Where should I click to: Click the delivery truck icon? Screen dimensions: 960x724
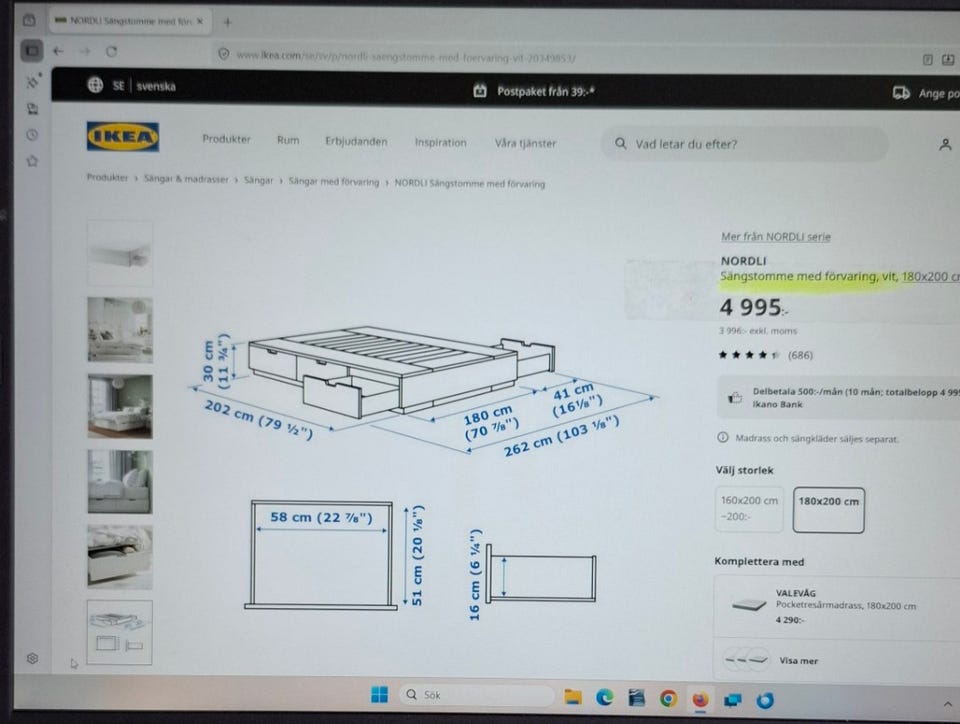click(901, 92)
